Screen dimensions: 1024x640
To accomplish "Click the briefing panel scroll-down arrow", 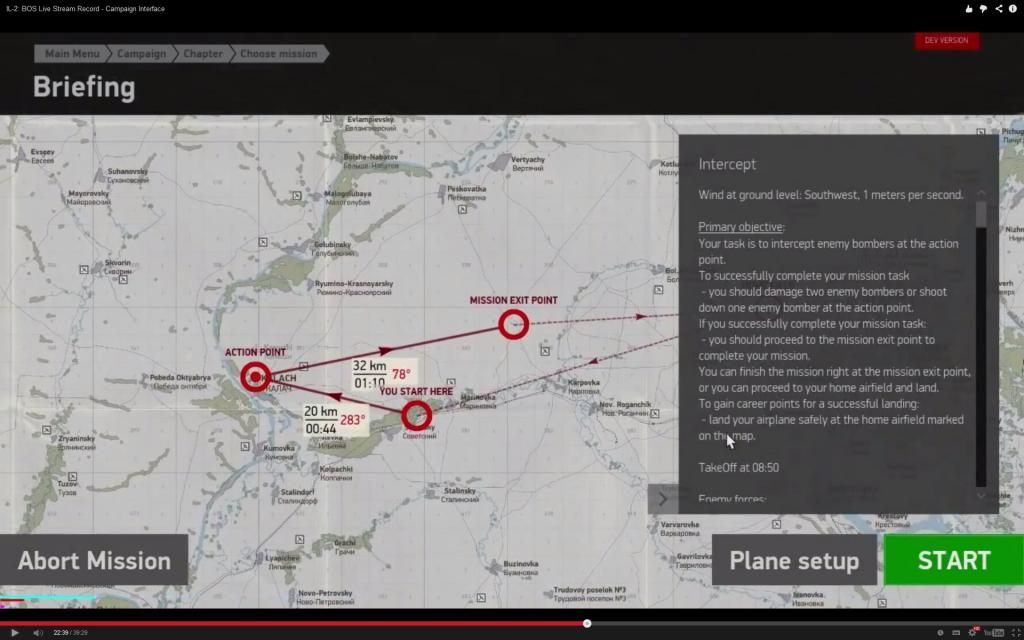I will [981, 496].
